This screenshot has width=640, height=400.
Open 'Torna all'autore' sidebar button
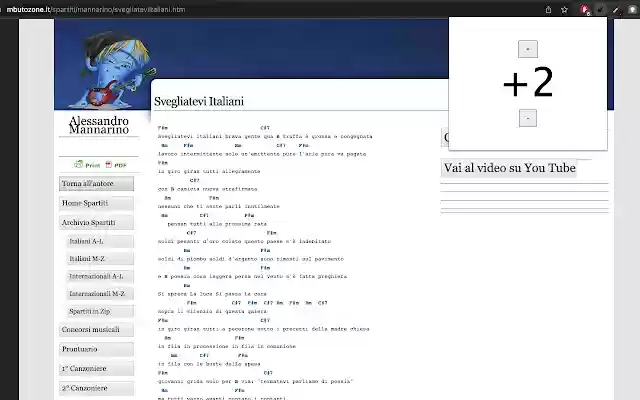coord(96,184)
